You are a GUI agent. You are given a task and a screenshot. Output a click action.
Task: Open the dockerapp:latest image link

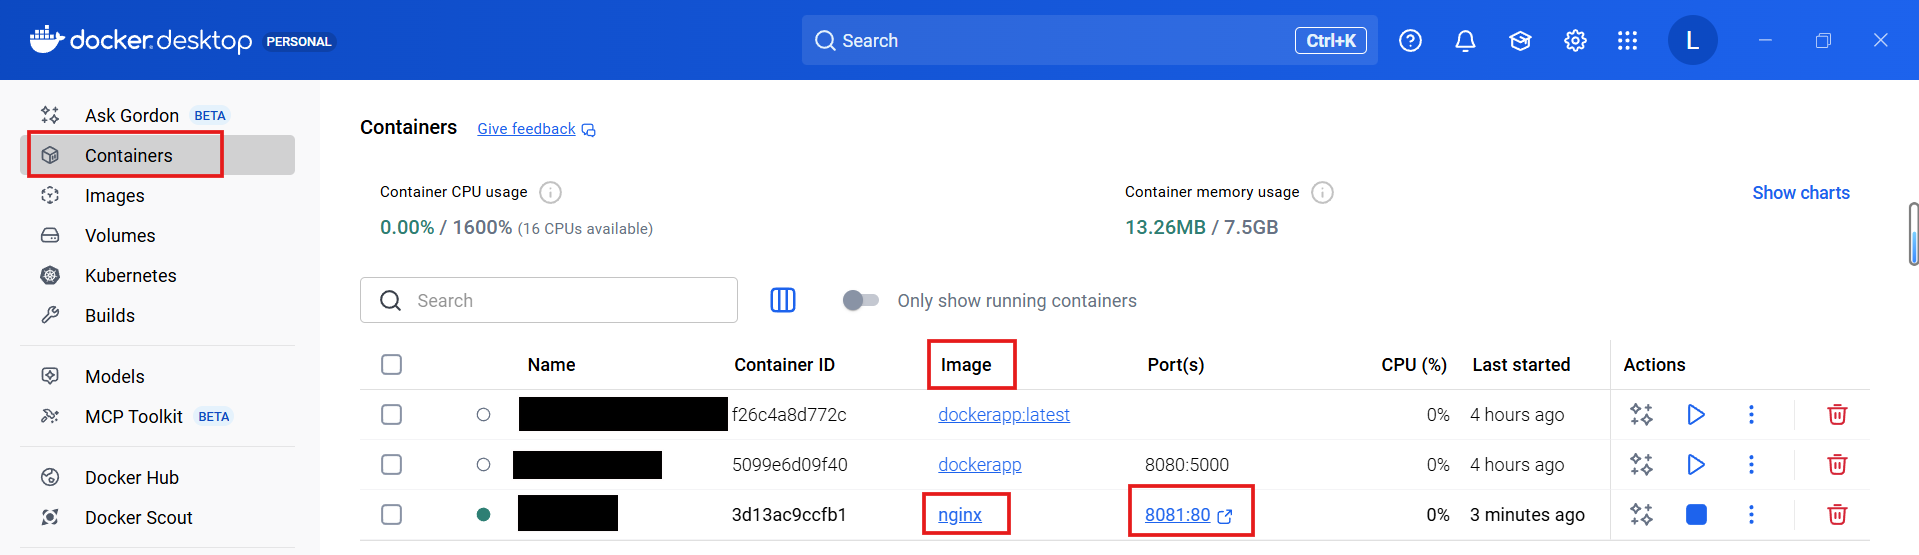(1004, 414)
